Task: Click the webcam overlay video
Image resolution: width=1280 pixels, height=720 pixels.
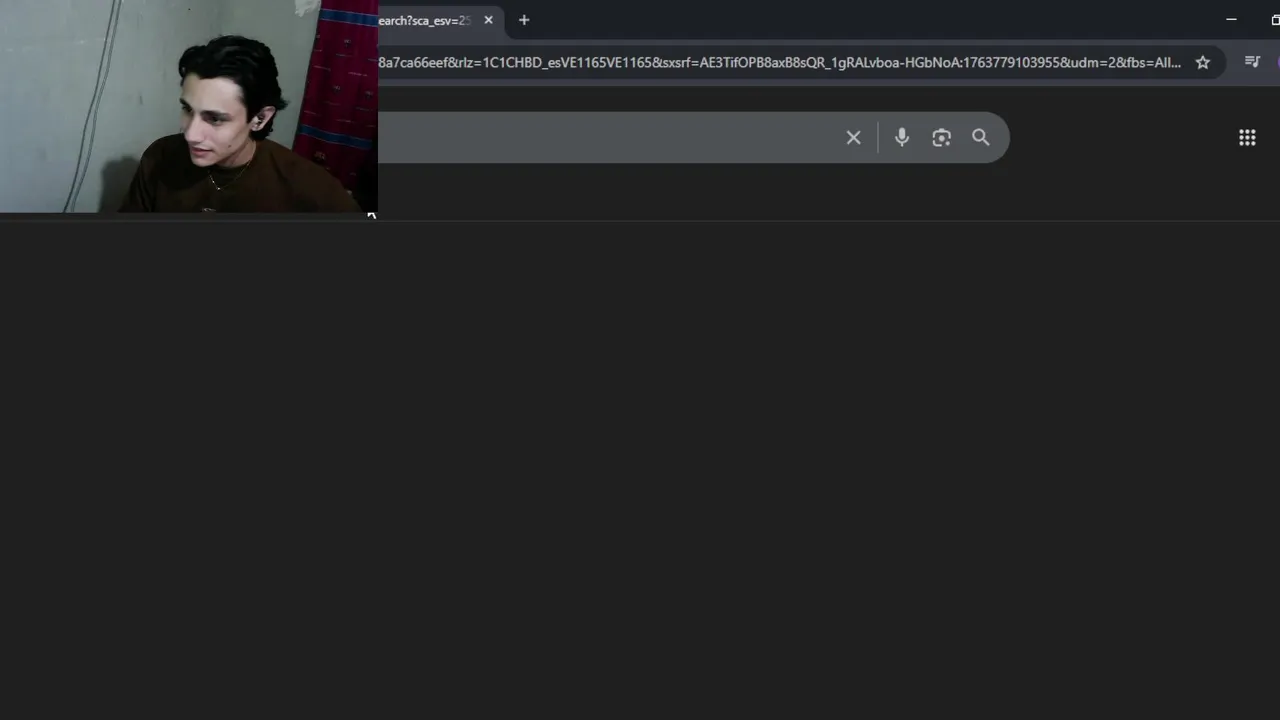Action: (x=189, y=106)
